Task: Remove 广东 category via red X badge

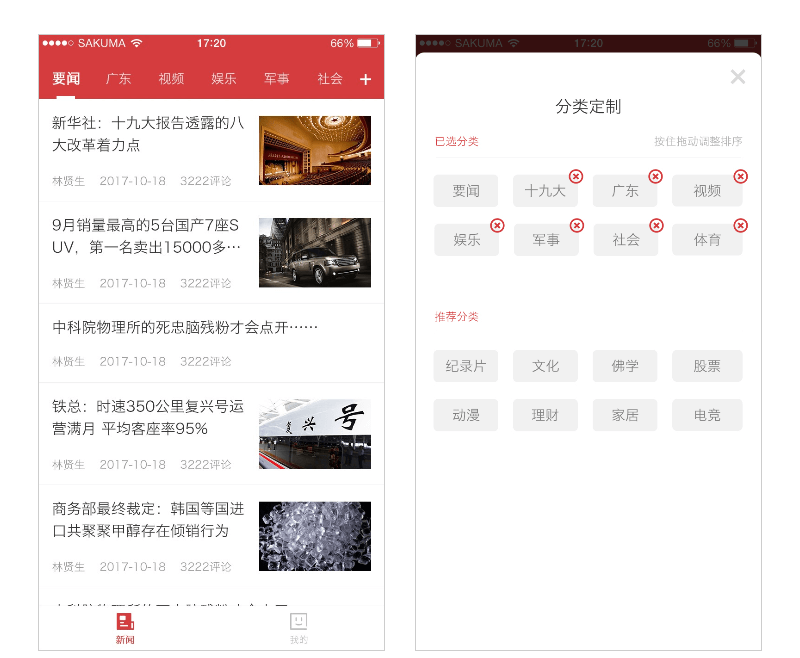Action: click(x=656, y=176)
